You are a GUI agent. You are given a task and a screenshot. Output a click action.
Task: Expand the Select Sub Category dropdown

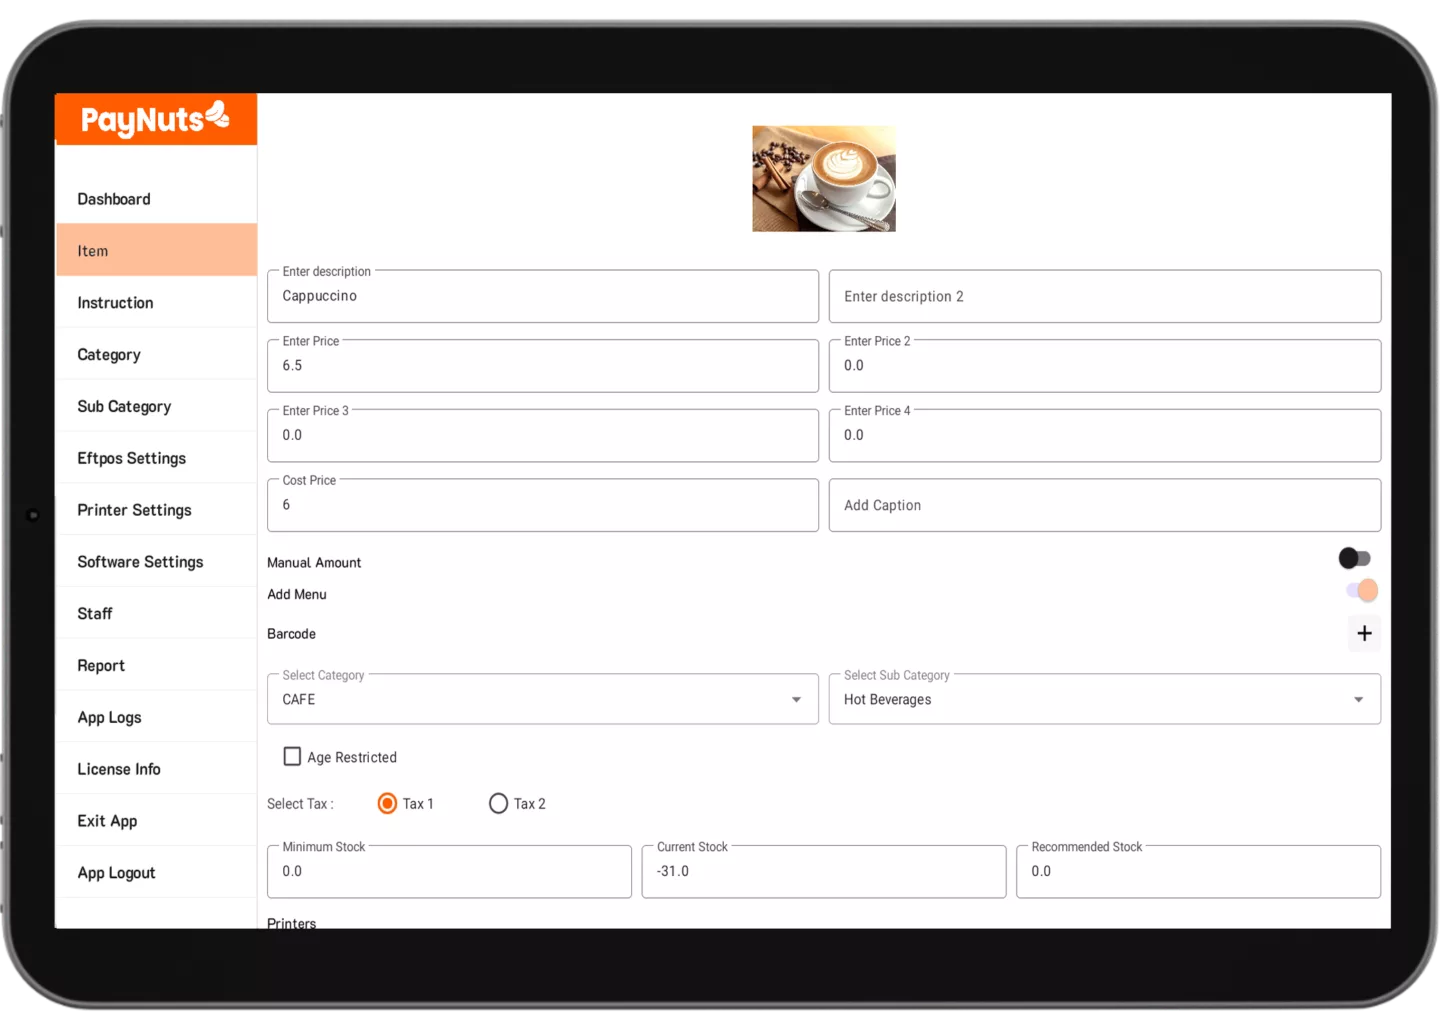[1358, 699]
